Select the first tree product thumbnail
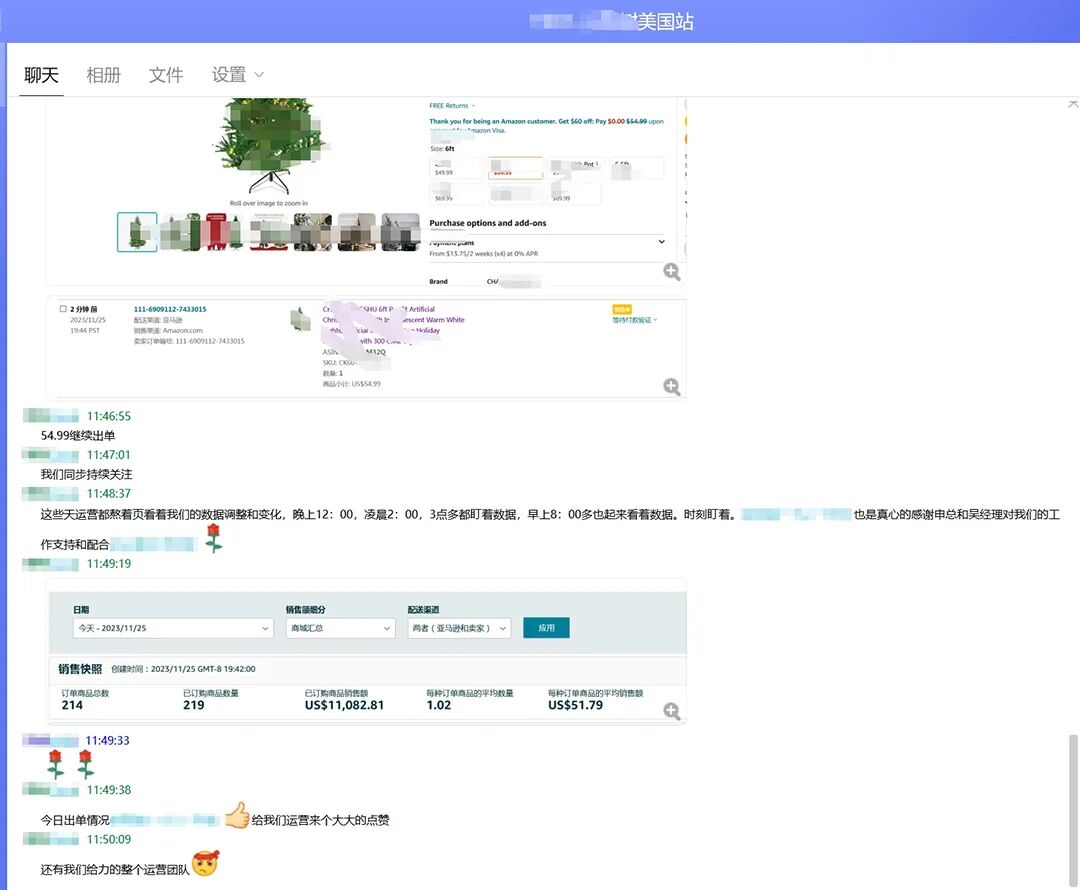This screenshot has height=890, width=1080. pos(137,232)
